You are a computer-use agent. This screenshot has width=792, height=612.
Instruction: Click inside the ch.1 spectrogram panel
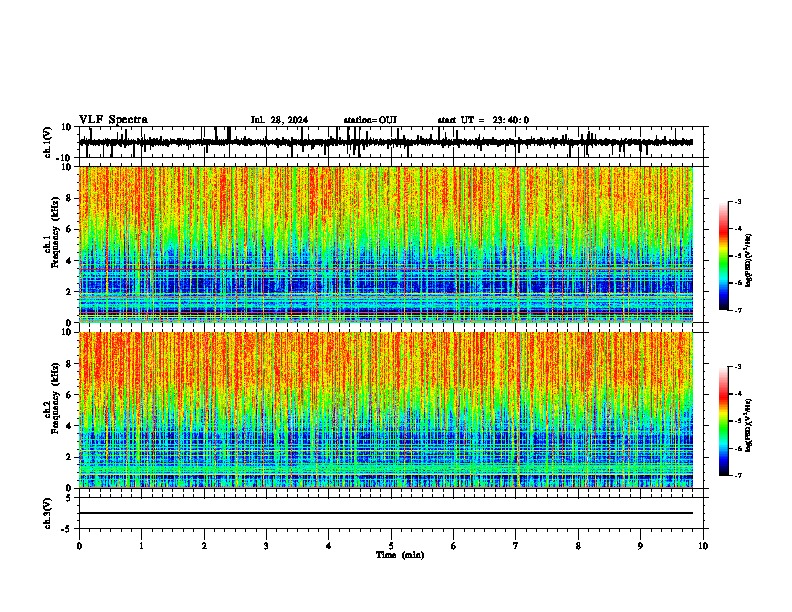pyautogui.click(x=386, y=244)
